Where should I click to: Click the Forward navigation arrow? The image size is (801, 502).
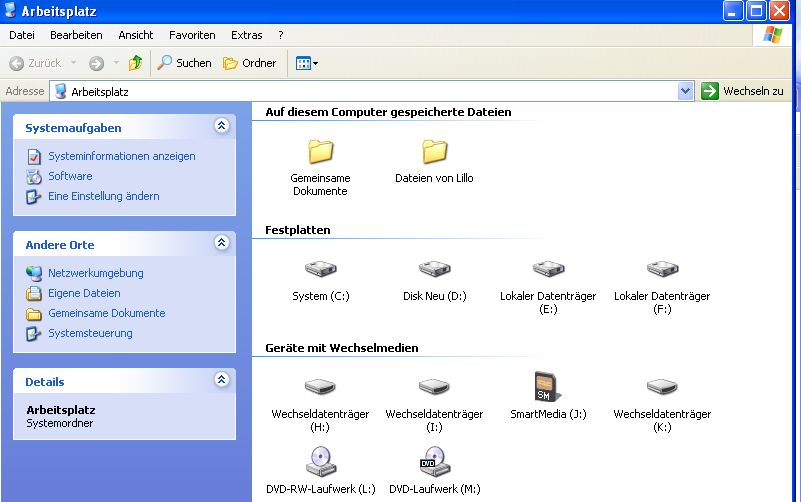click(96, 63)
